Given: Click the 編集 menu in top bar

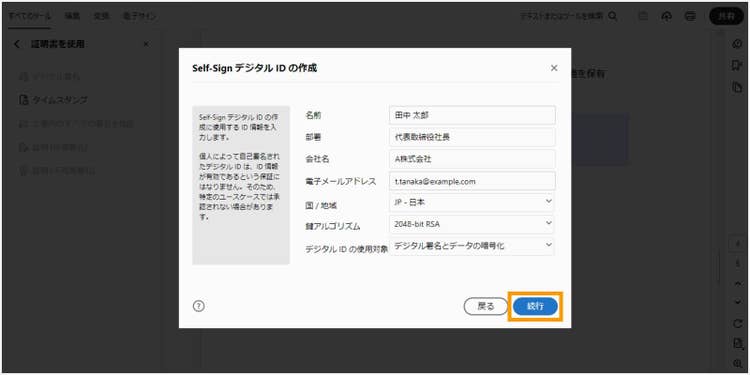Looking at the screenshot, I should click(x=73, y=16).
